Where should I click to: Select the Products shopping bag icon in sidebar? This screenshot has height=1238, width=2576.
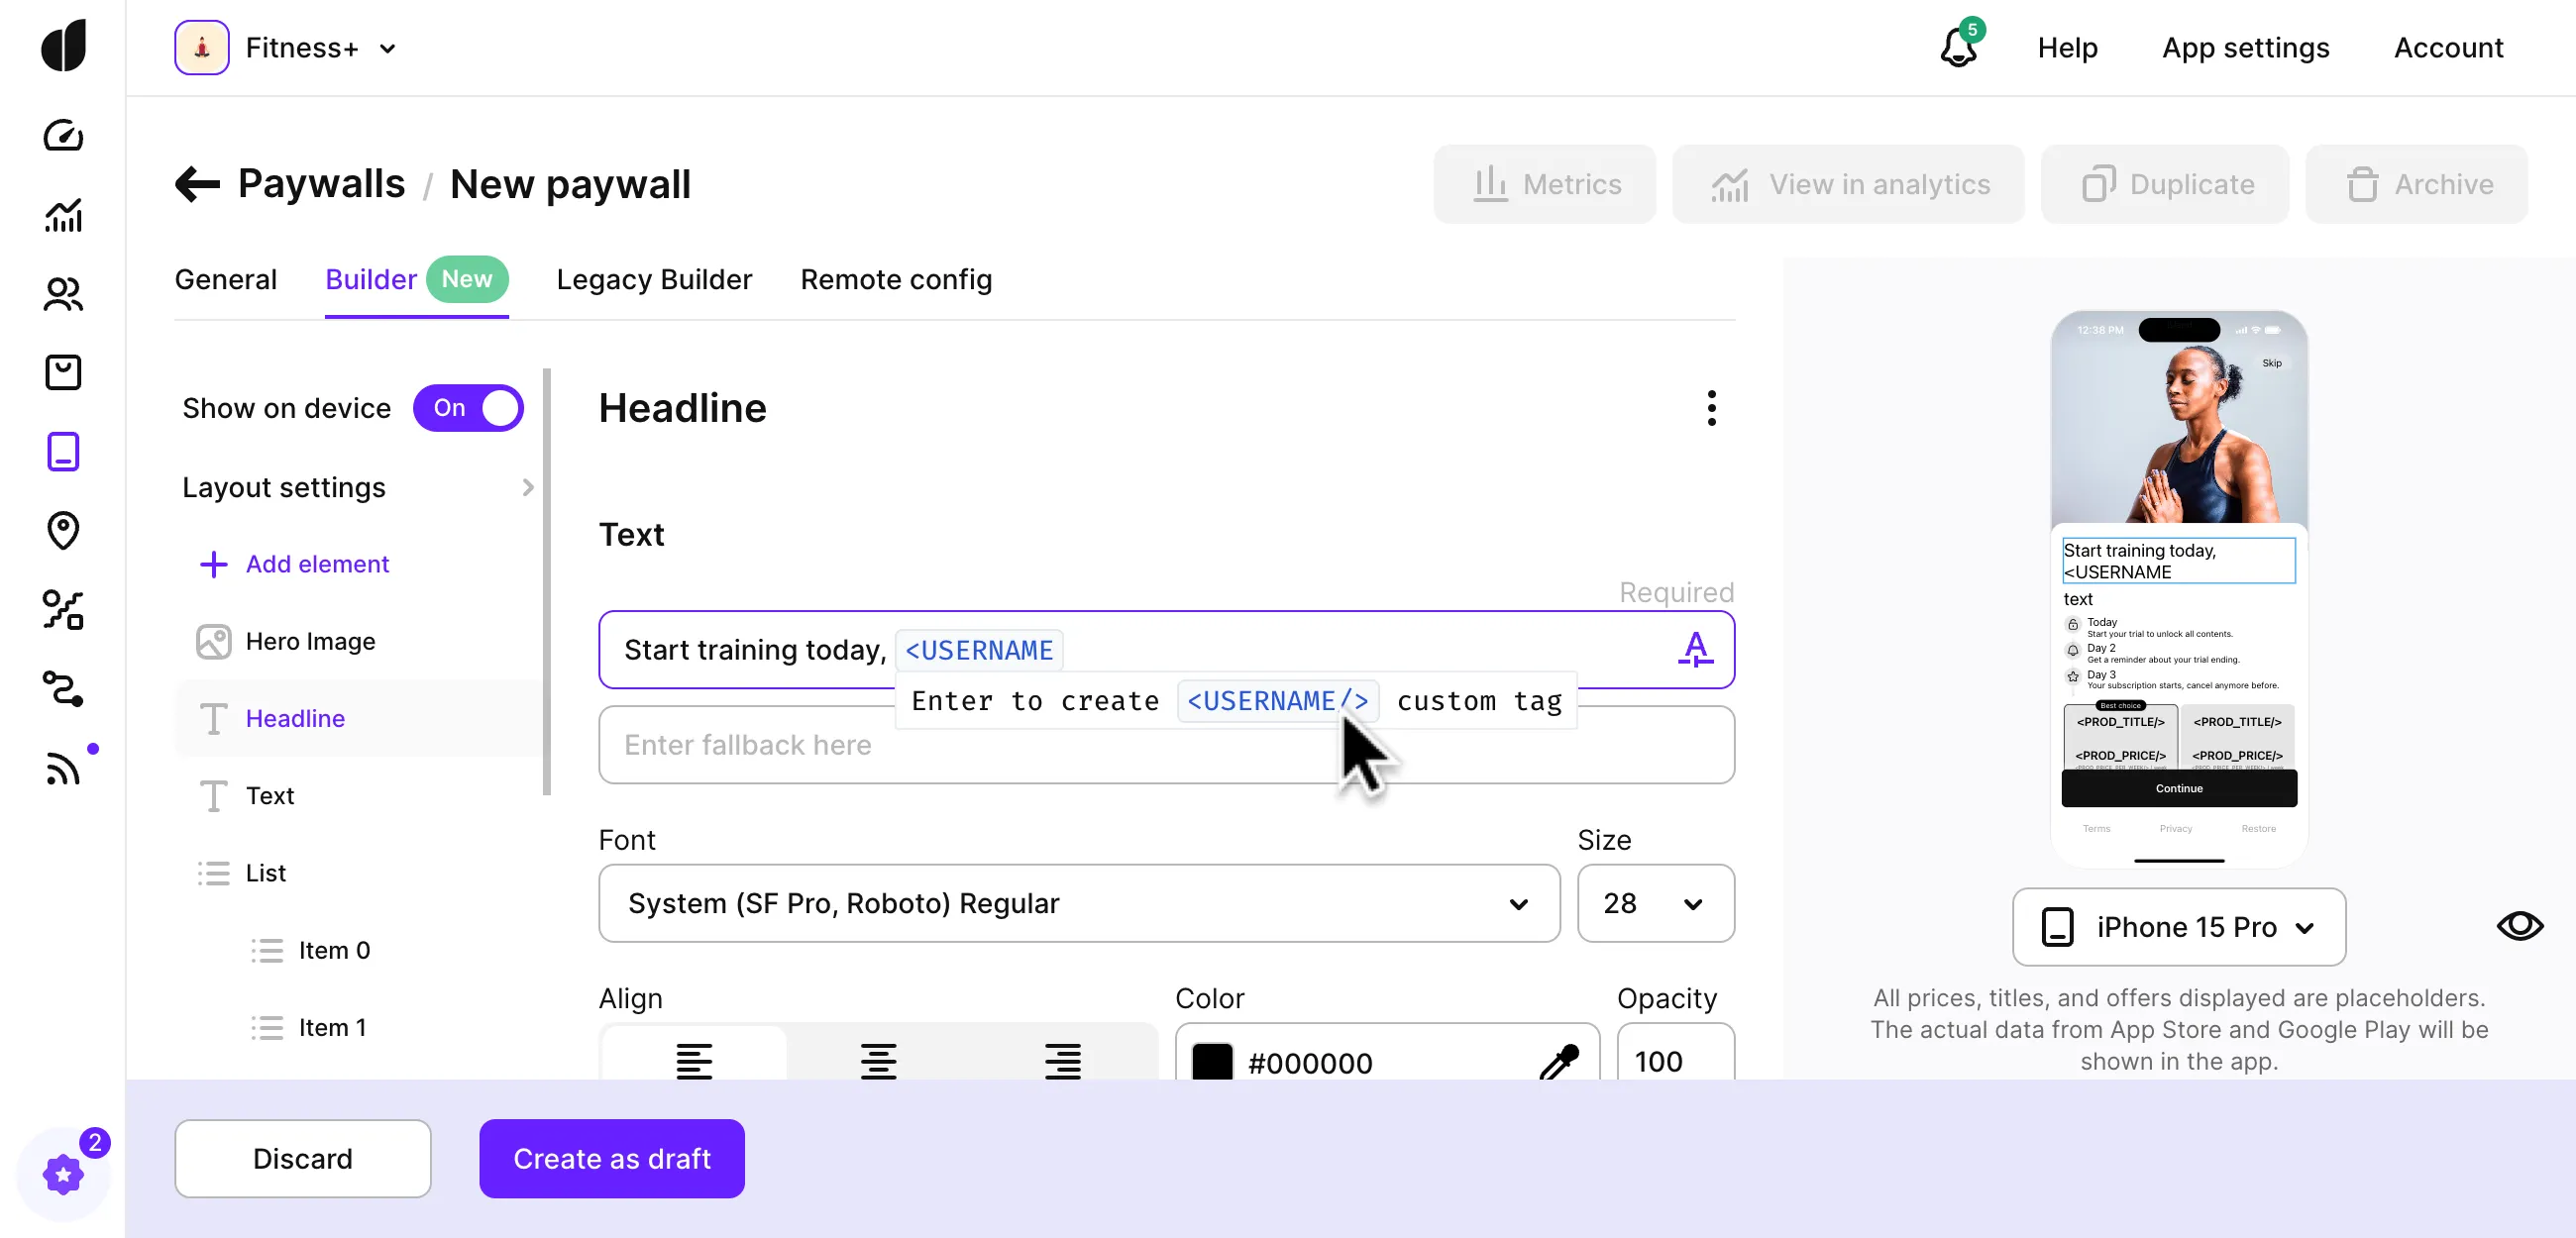pyautogui.click(x=63, y=372)
